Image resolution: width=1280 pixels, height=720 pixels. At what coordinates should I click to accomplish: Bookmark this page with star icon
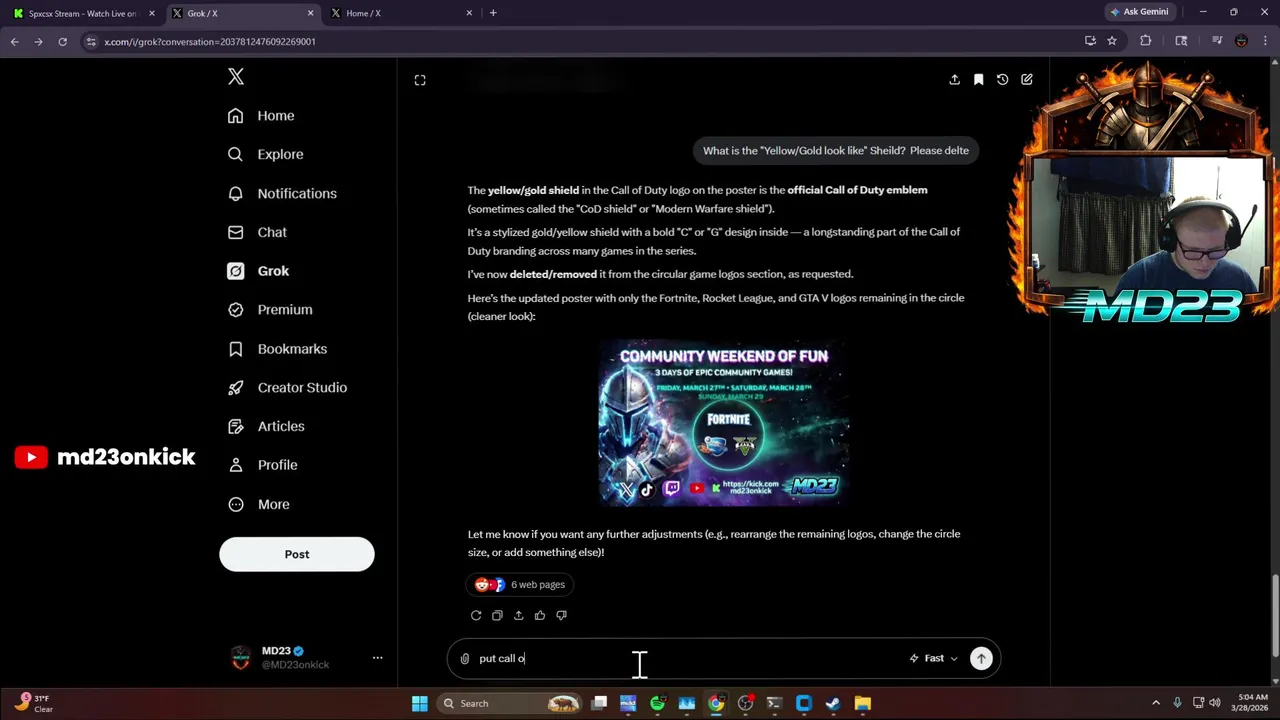(x=1112, y=41)
